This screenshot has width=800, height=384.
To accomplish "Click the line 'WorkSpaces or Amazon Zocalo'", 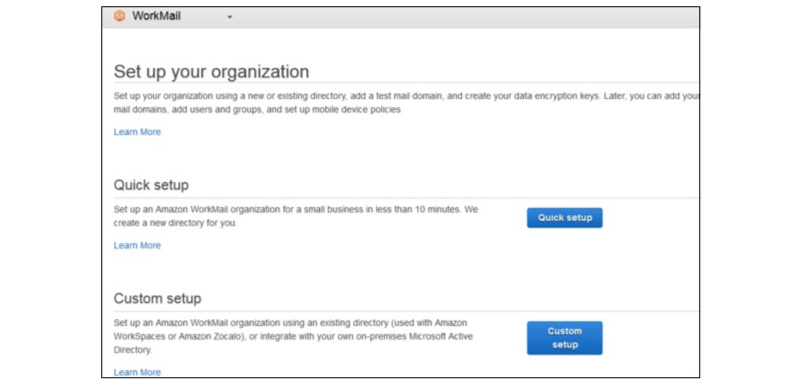I will coord(293,337).
